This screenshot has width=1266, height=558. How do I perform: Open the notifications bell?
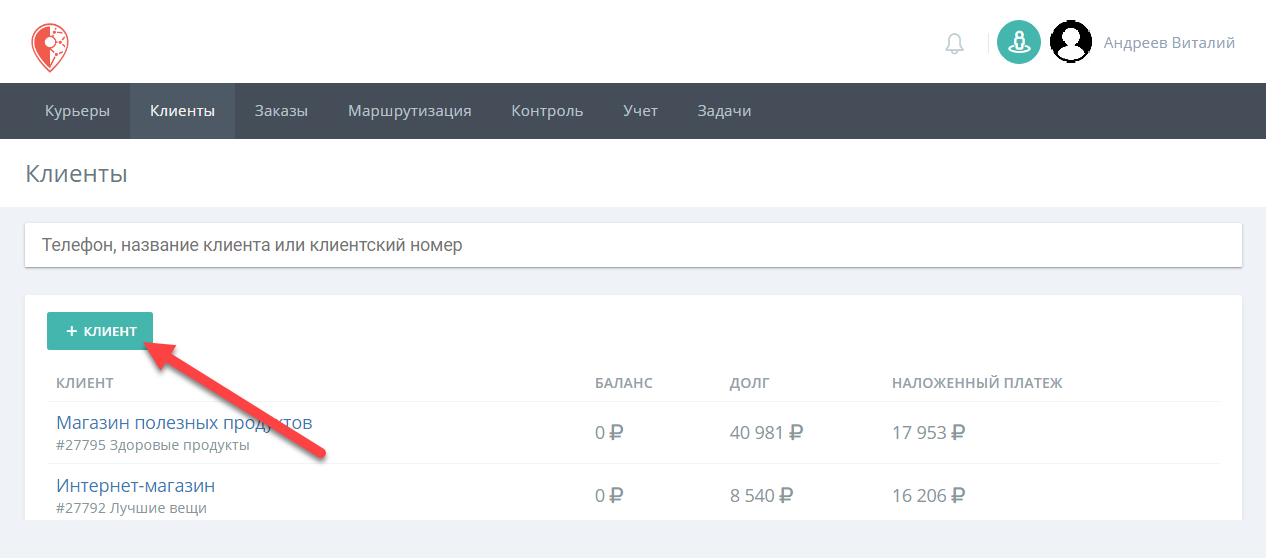[955, 43]
